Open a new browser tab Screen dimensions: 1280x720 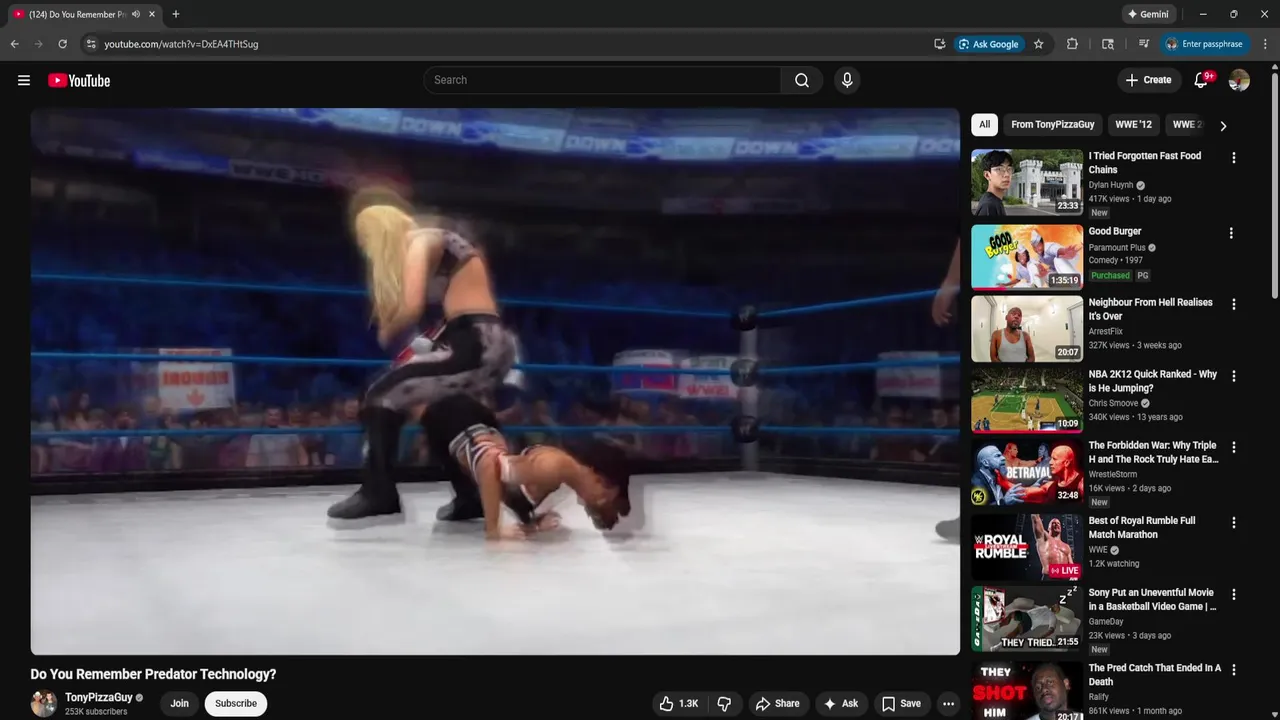(x=176, y=14)
